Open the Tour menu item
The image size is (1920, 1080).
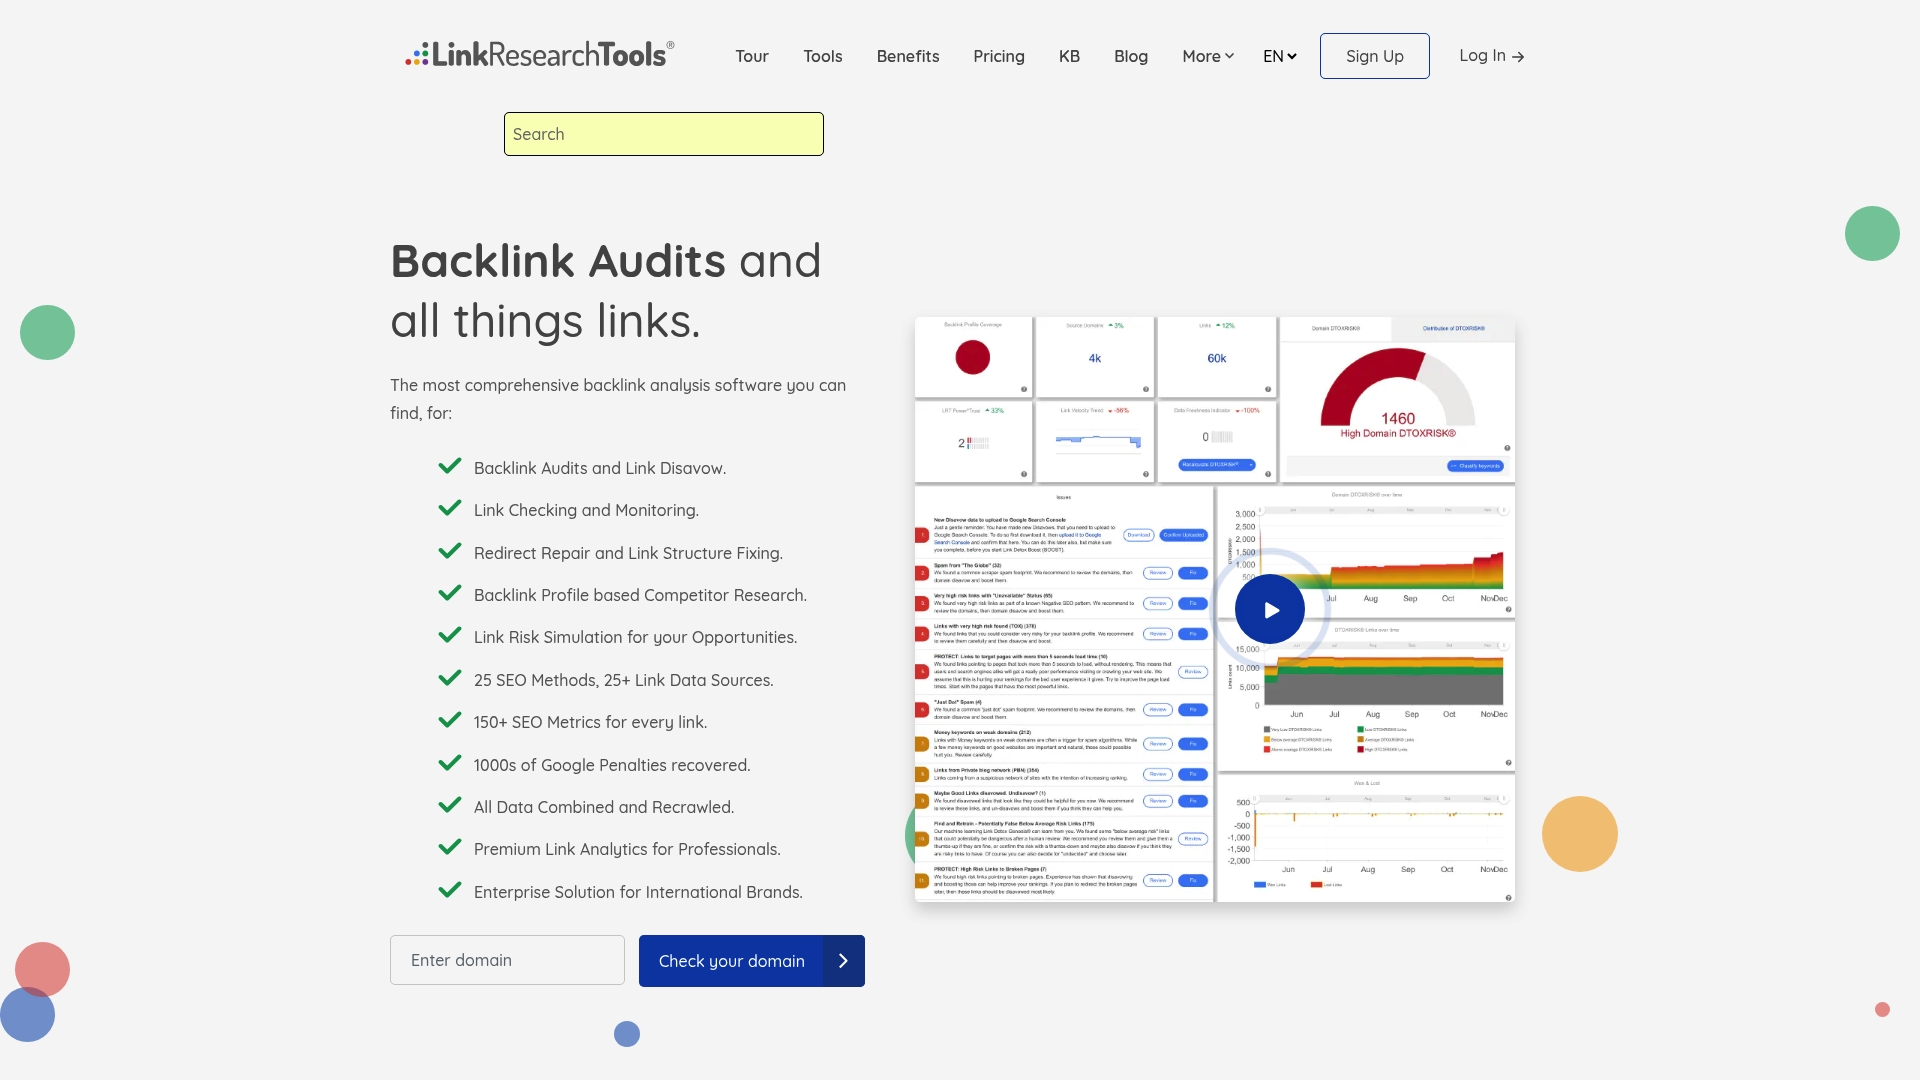[752, 56]
